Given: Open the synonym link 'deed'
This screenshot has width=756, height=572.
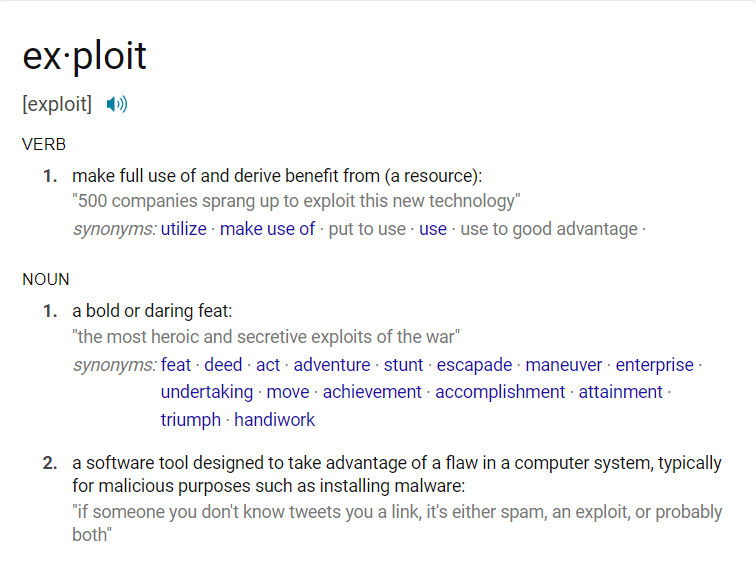Looking at the screenshot, I should coord(223,365).
